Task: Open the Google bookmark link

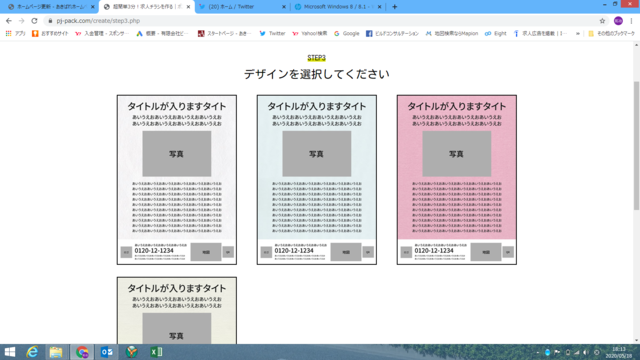Action: click(x=347, y=33)
